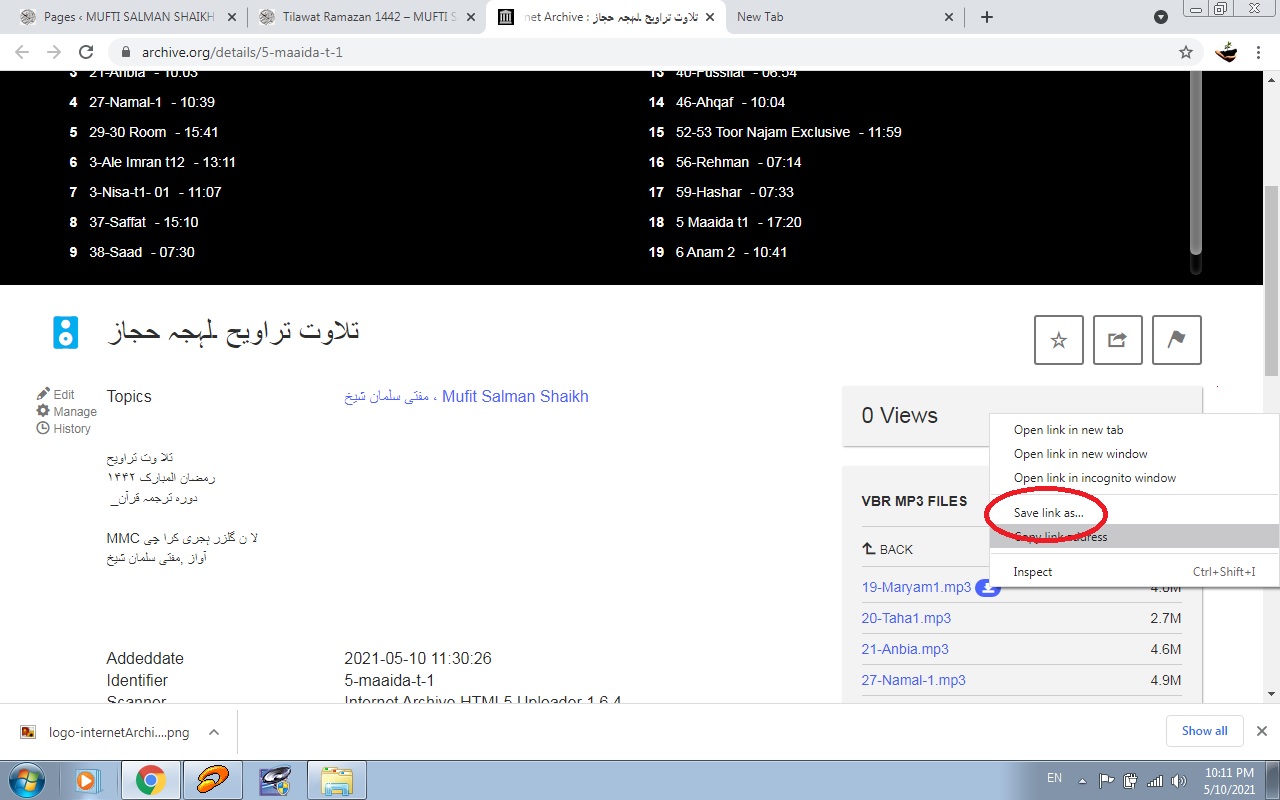Click the Mufit Salman Shaikh topic link
This screenshot has width=1280, height=800.
(515, 397)
